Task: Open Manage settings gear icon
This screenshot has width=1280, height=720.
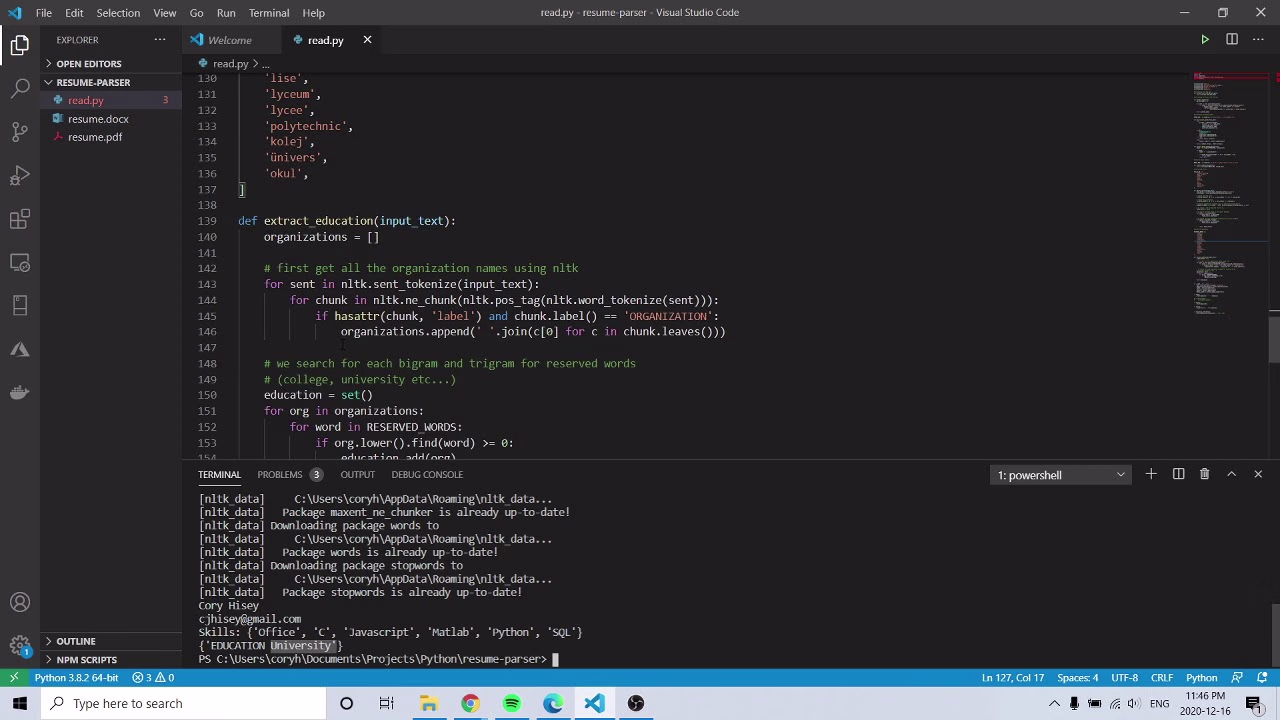Action: (x=20, y=645)
